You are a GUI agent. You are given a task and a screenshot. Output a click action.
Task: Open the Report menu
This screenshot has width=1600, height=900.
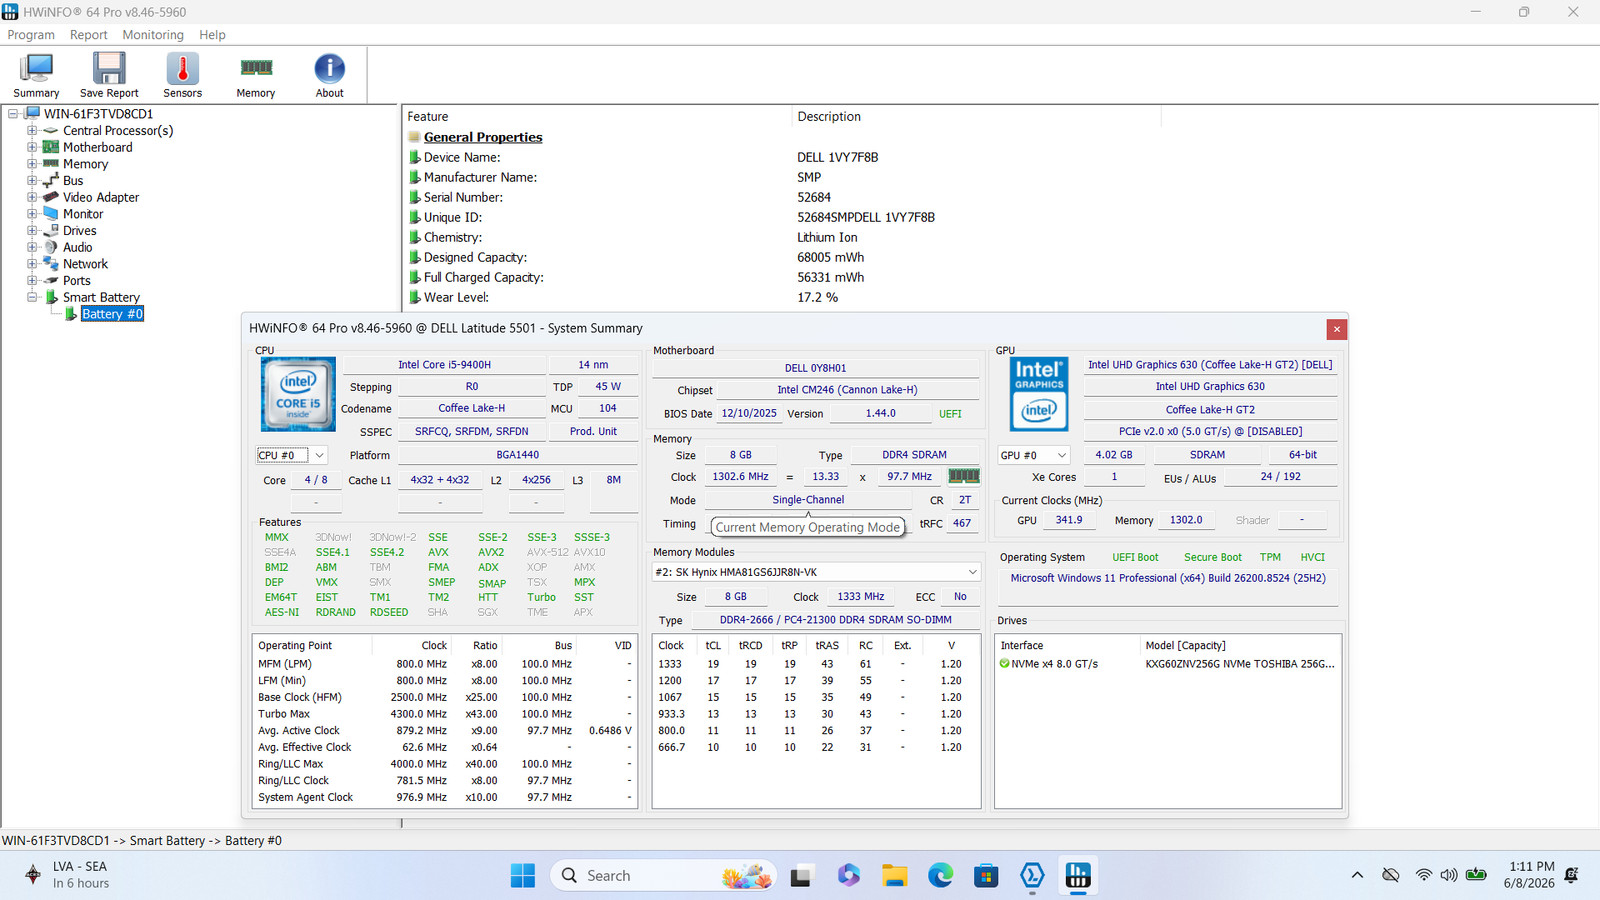(x=88, y=35)
